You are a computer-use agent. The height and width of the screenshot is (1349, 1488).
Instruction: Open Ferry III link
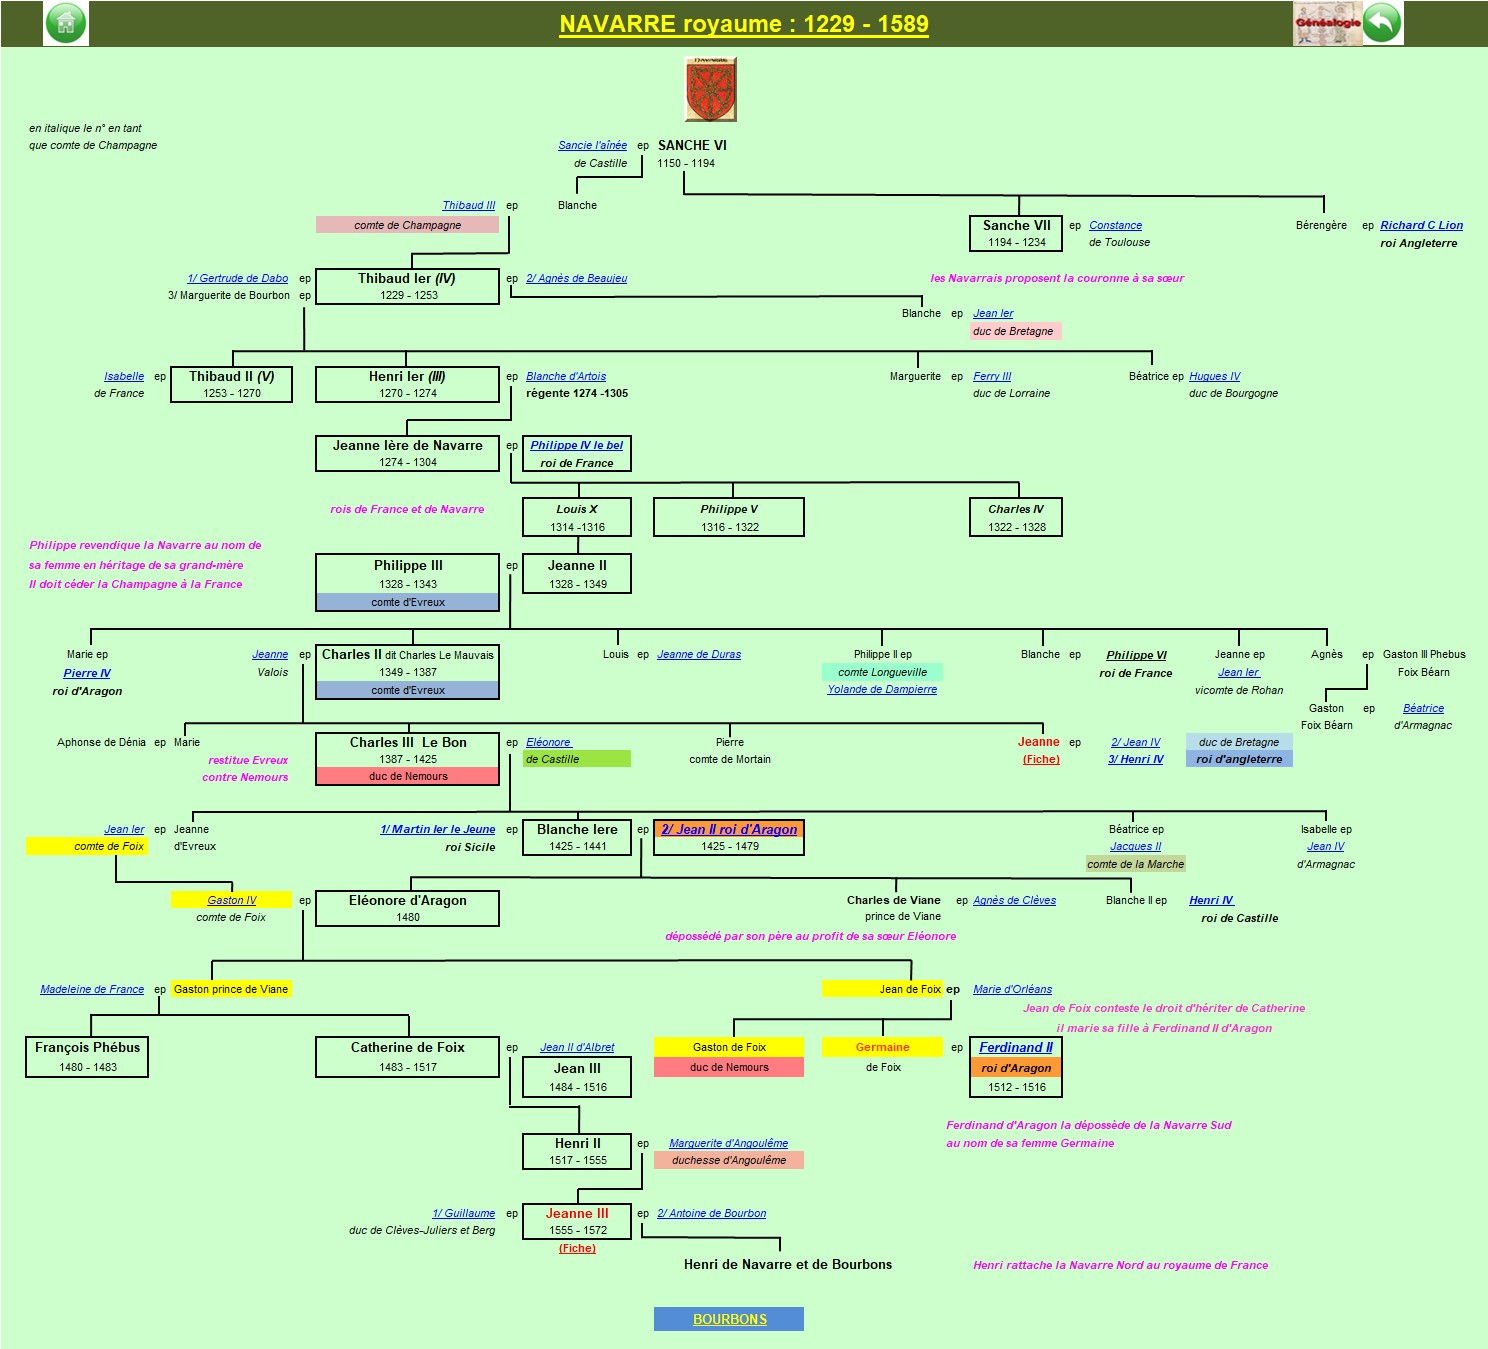(992, 376)
